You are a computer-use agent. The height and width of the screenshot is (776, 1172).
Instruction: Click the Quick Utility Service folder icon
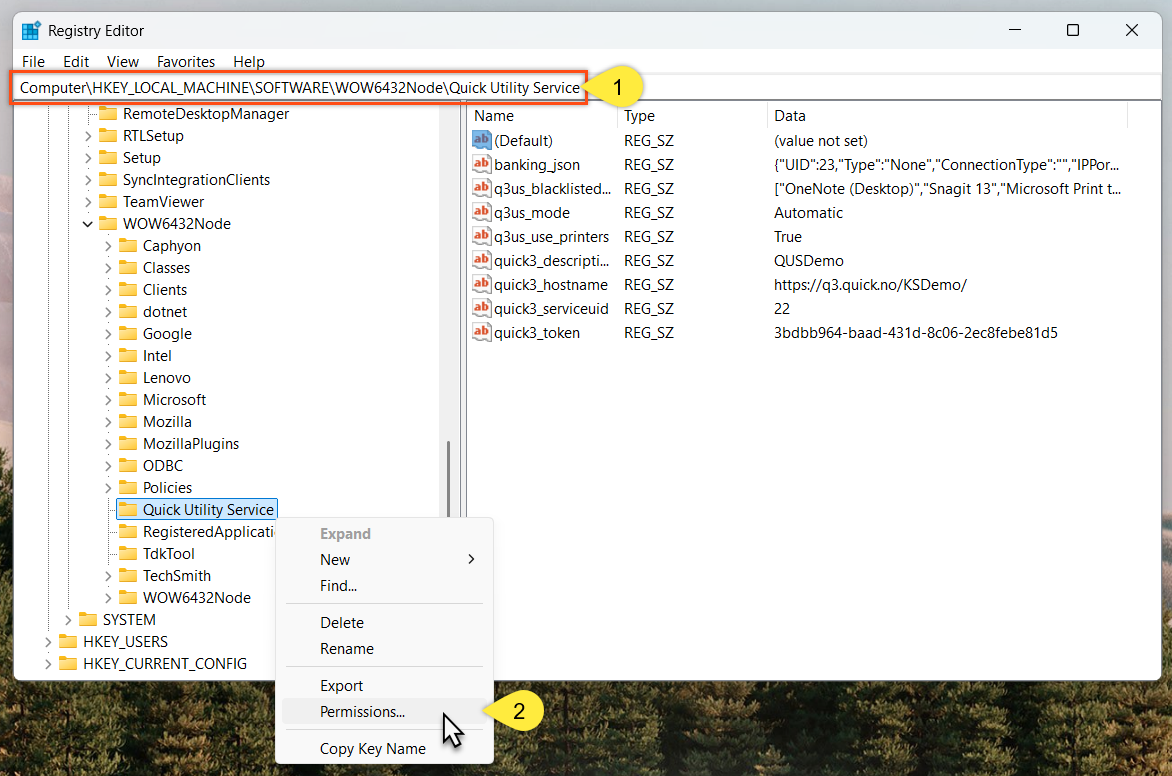(x=129, y=510)
